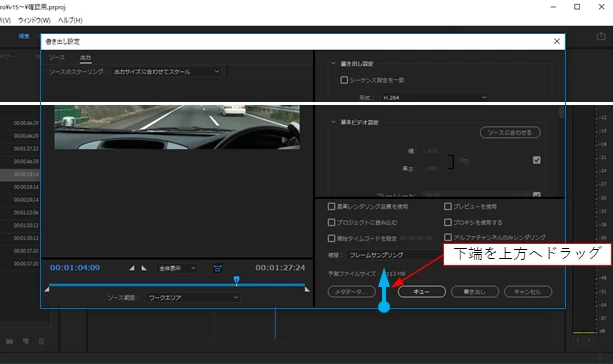
Task: Set Out point with right triangle icon
Action: tap(144, 268)
